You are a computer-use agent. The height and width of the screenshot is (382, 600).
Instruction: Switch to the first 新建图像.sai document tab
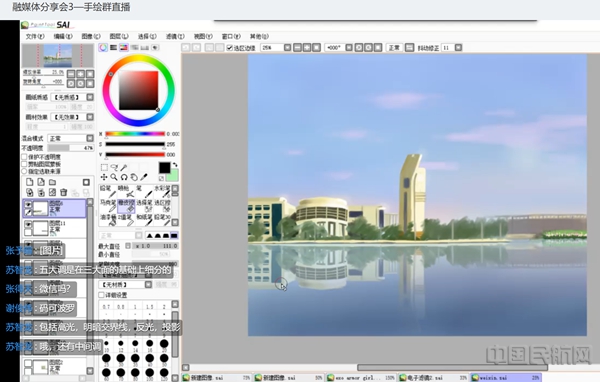click(x=216, y=378)
